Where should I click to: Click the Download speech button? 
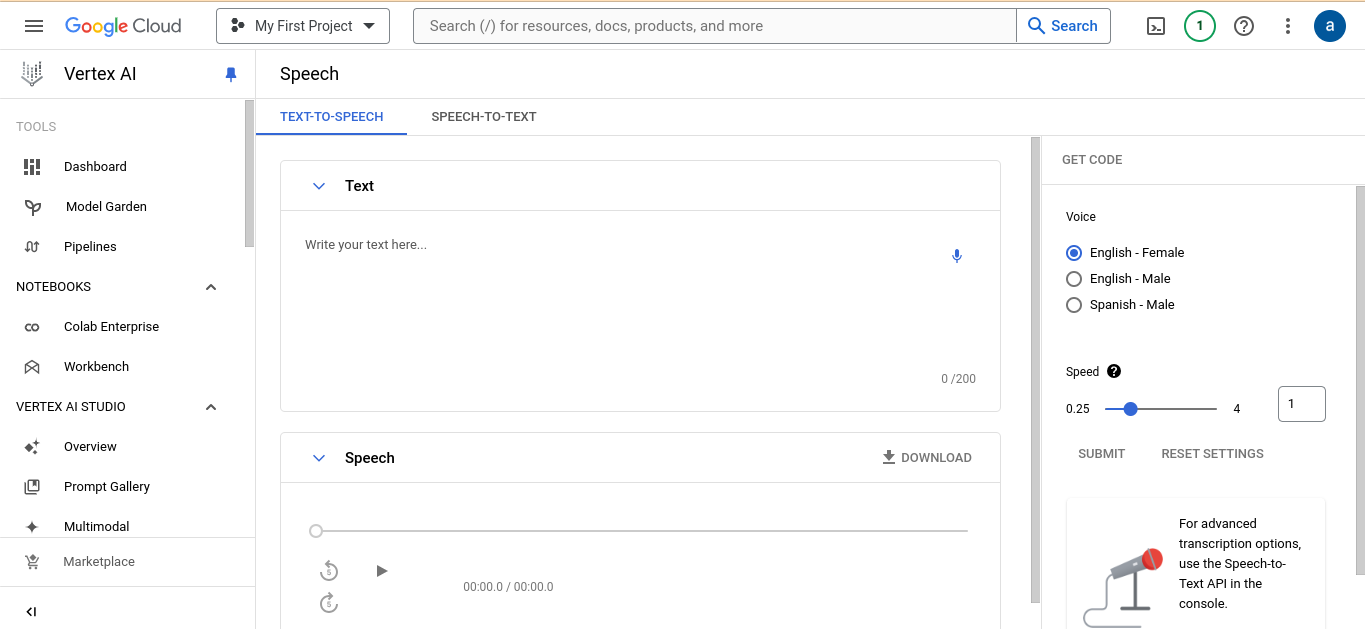(927, 458)
